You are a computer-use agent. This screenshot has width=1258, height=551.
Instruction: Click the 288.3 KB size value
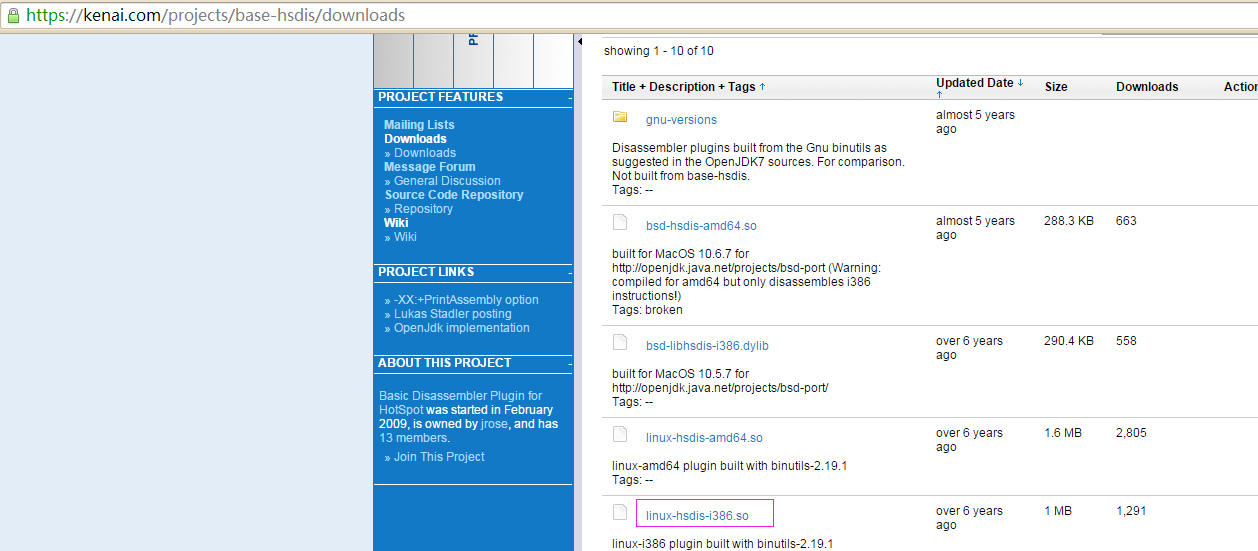coord(1069,221)
